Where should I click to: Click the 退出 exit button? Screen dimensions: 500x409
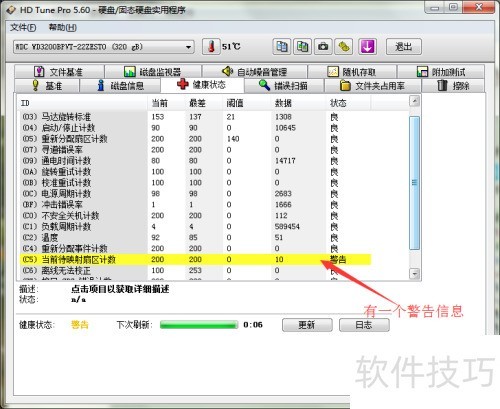404,46
